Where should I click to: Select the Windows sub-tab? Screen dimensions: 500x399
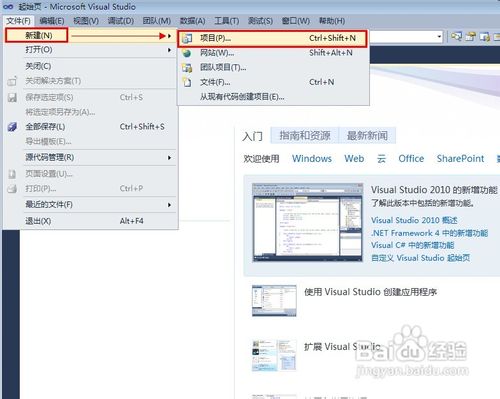(x=312, y=159)
